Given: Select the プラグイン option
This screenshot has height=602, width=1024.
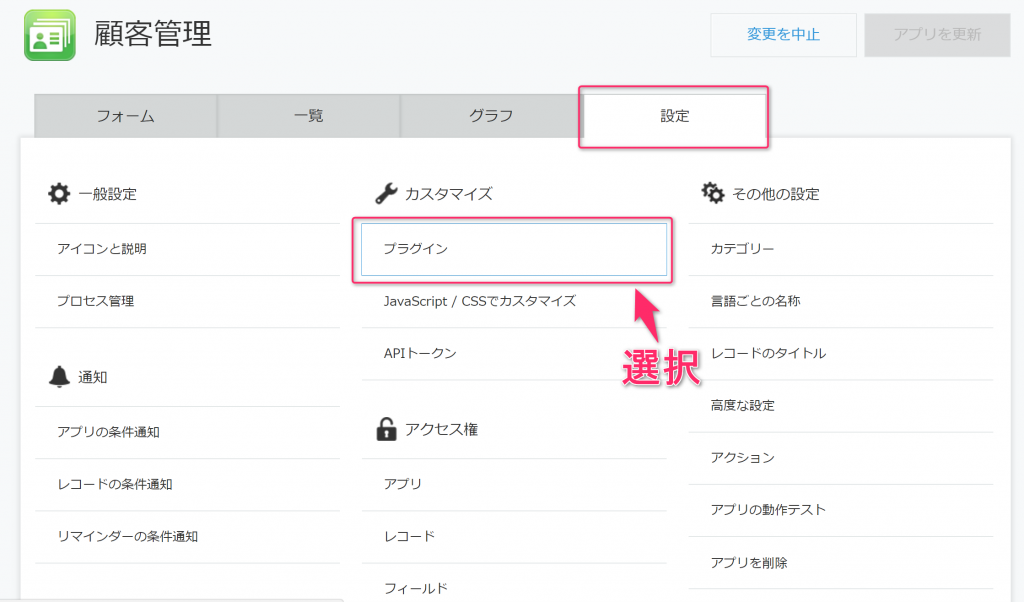Looking at the screenshot, I should 514,249.
